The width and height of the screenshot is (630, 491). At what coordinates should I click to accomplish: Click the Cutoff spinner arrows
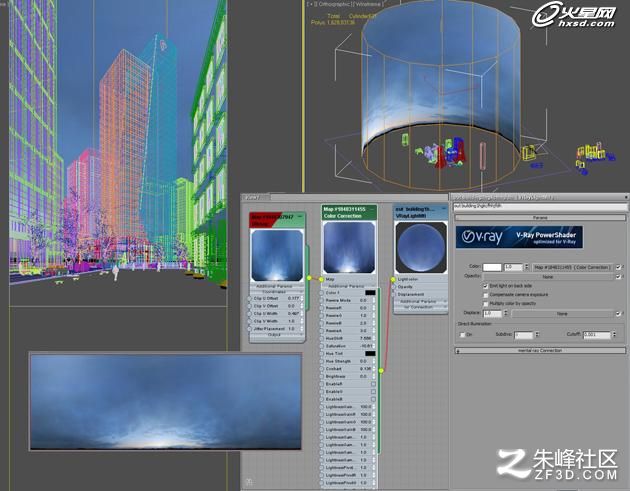click(614, 335)
